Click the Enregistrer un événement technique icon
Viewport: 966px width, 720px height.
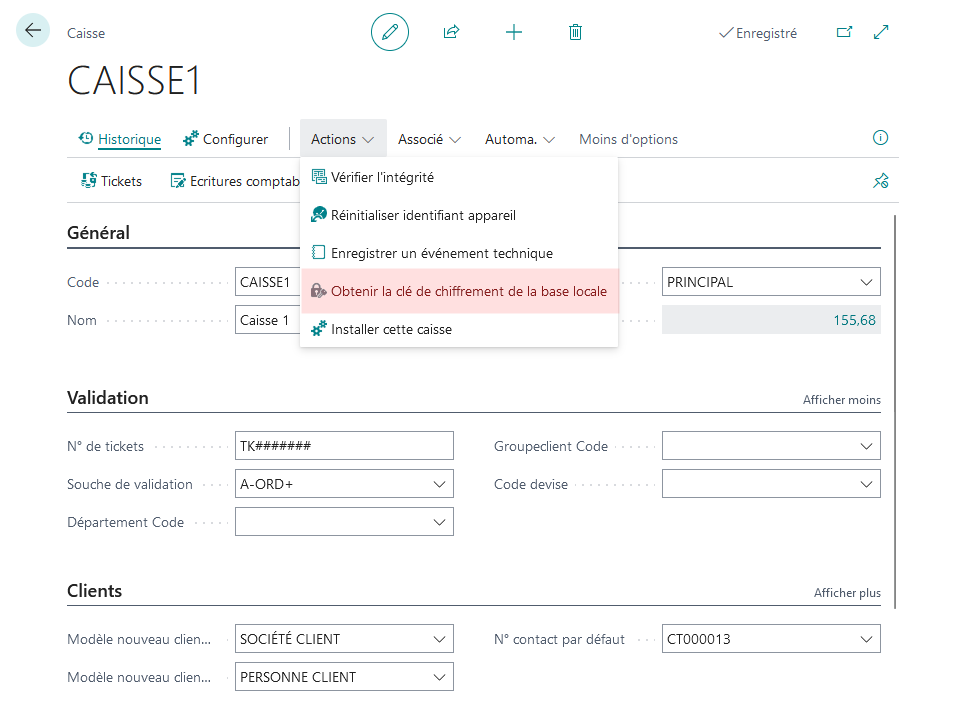pos(319,253)
